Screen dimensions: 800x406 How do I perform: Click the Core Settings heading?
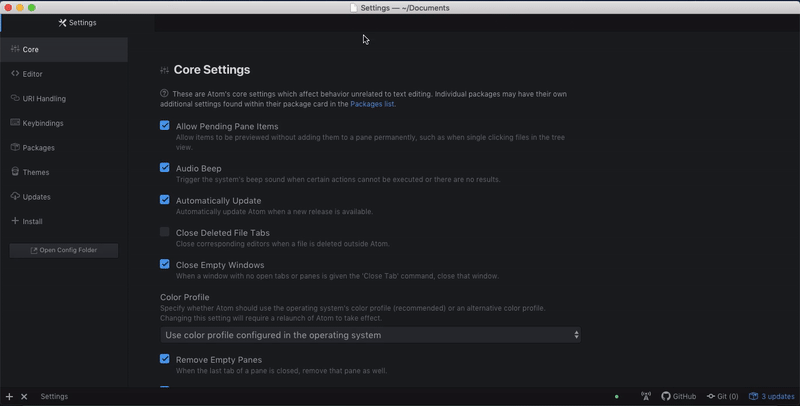212,70
